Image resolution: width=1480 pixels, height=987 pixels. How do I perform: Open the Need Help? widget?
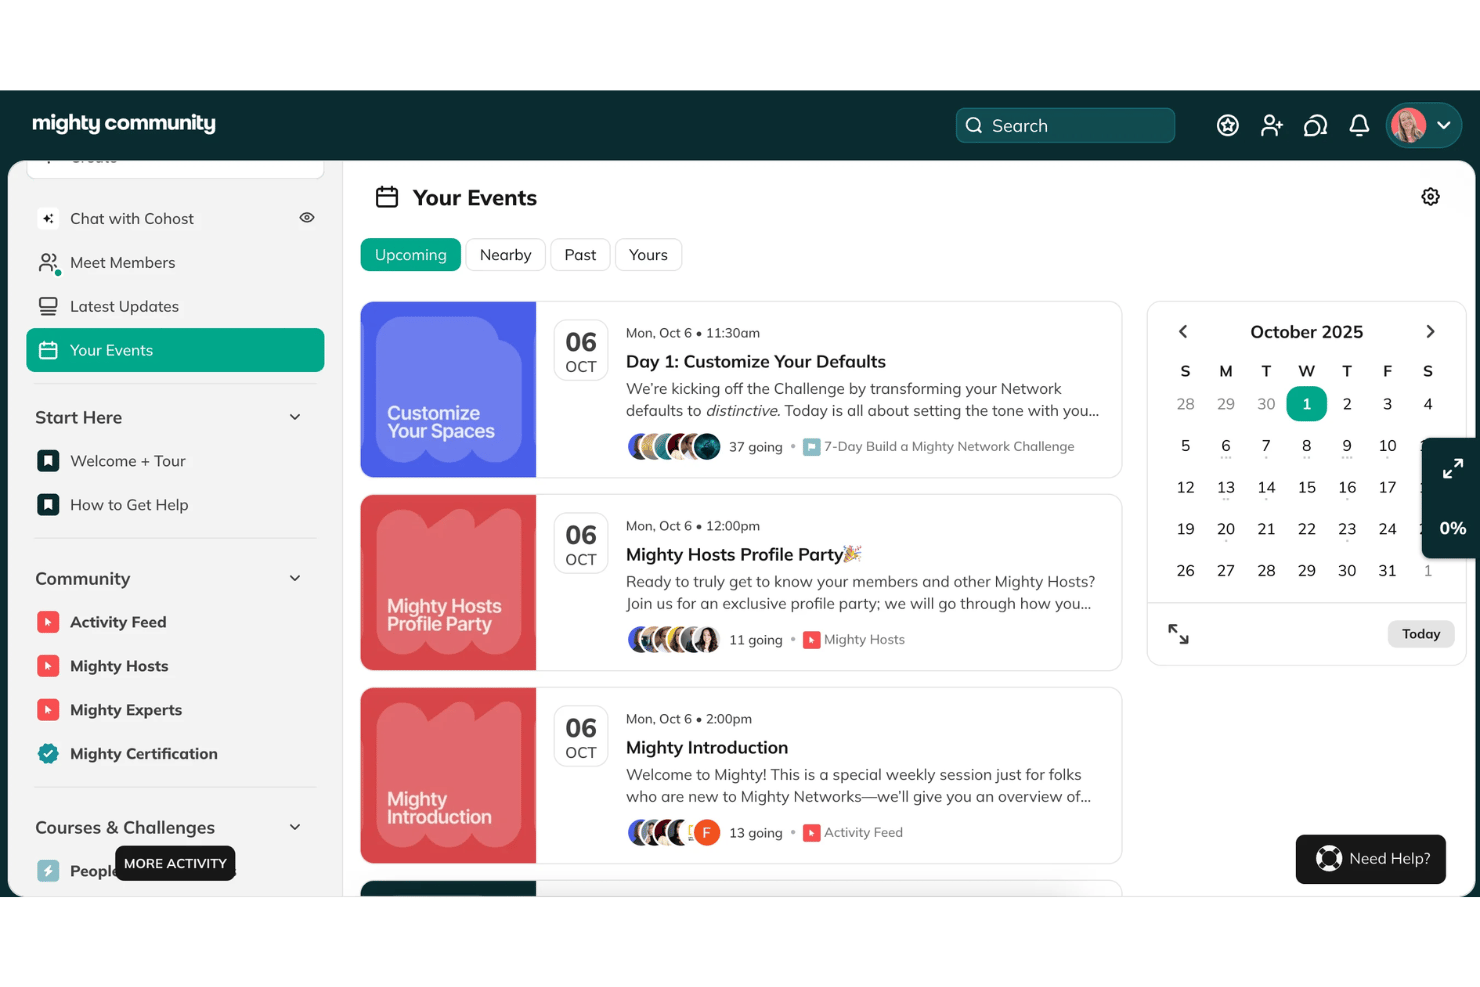click(1371, 859)
